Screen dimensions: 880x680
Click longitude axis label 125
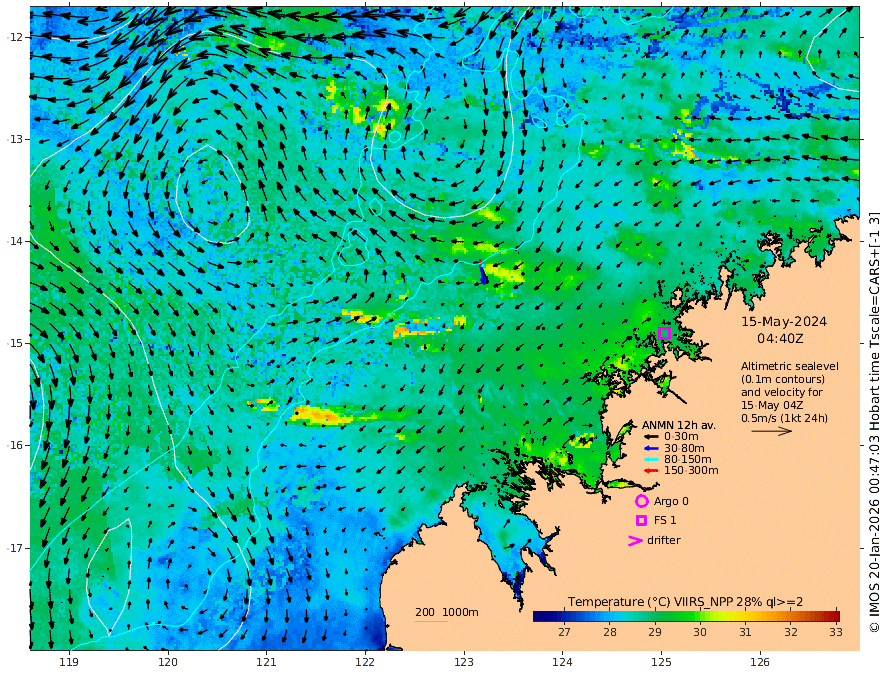point(661,662)
